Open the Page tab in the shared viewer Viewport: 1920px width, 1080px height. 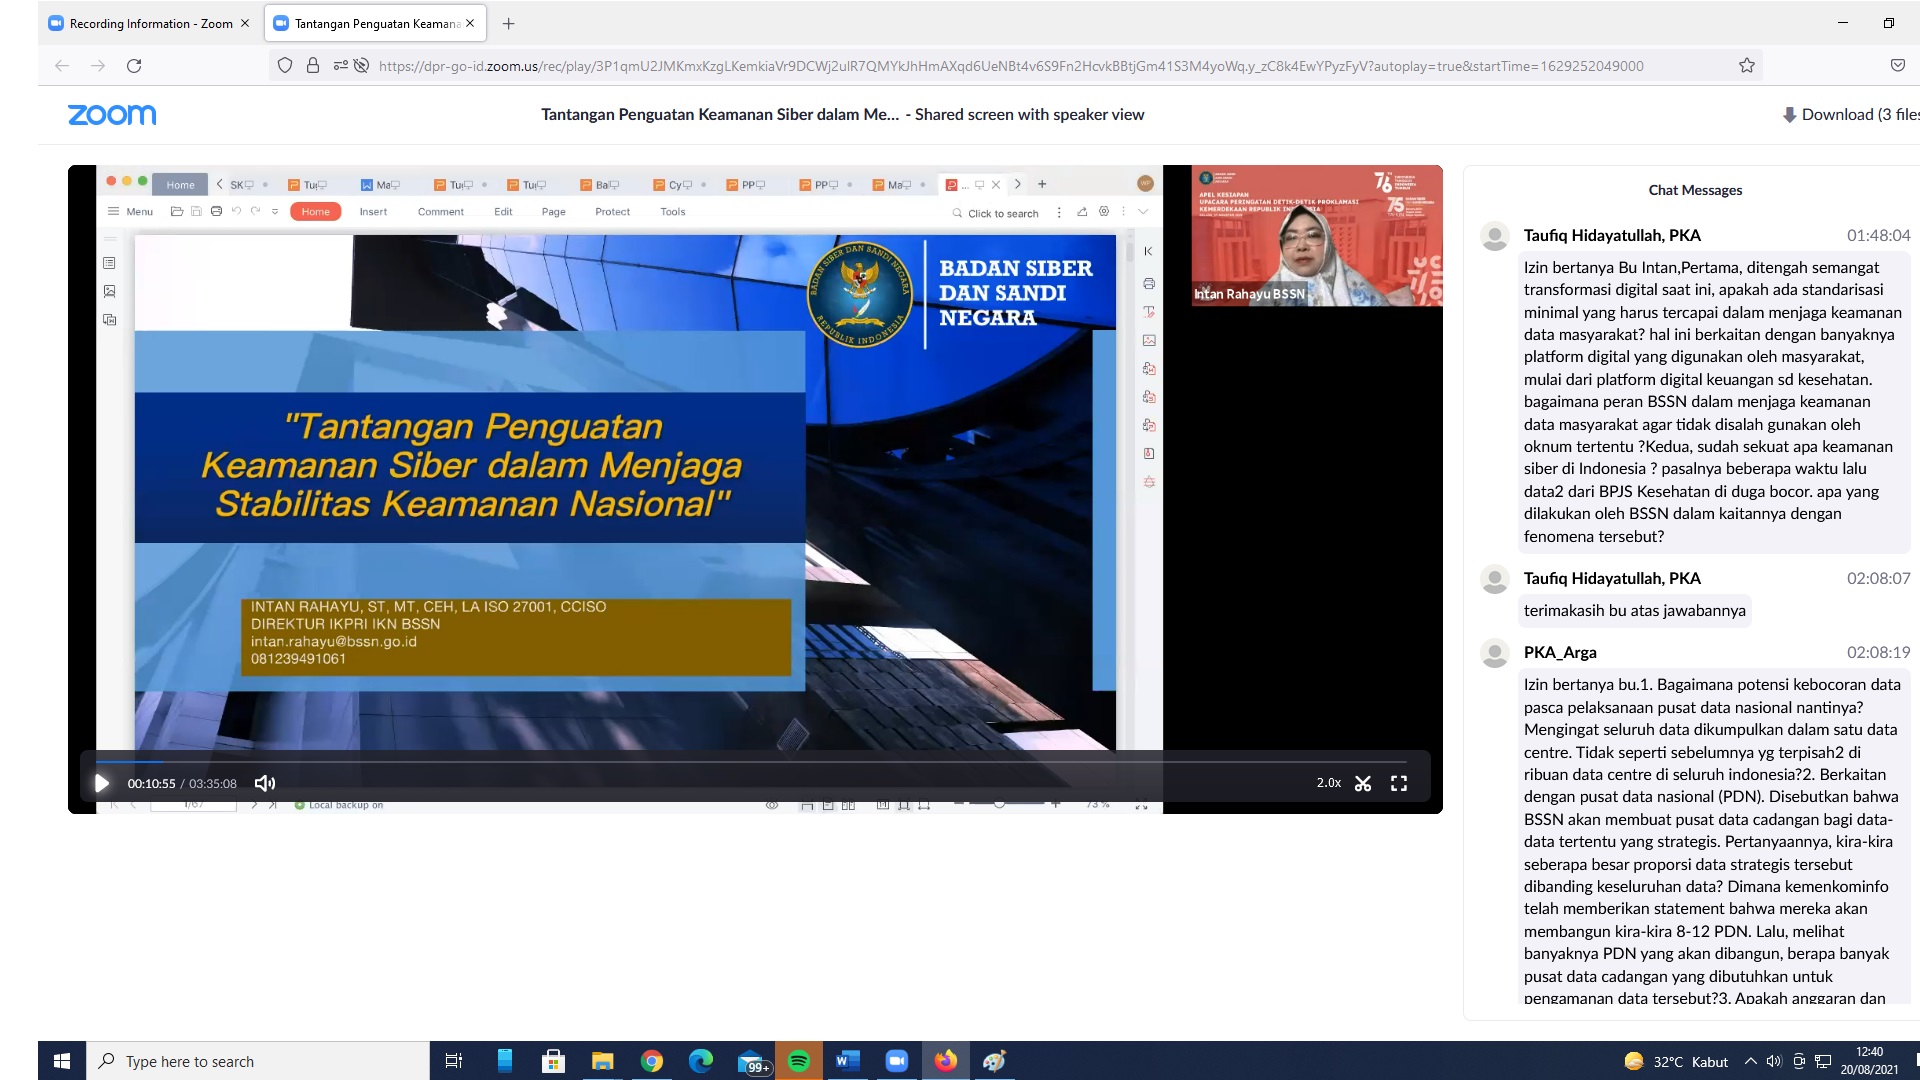pos(553,212)
